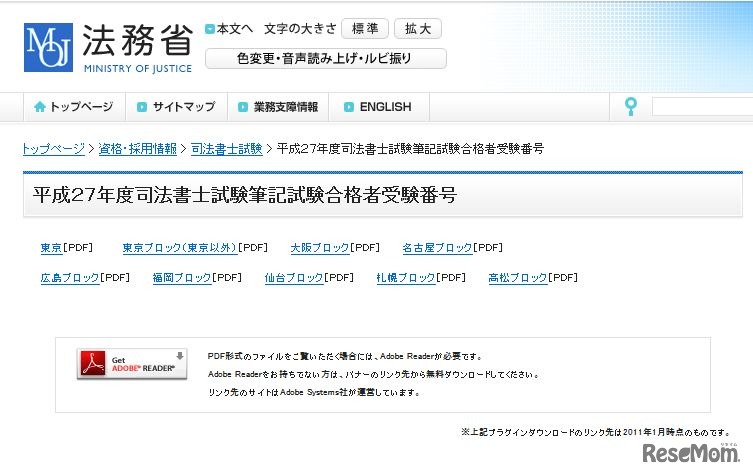Open 名古屋ブロック PDF link
This screenshot has width=753, height=476.
tap(437, 248)
